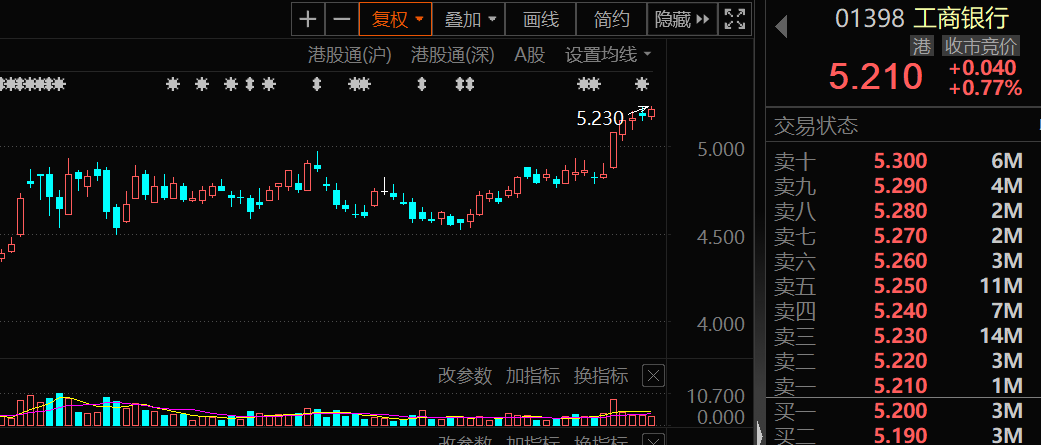This screenshot has width=1041, height=445.
Task: Click the left arrow beside stock code 01398
Action: tap(782, 24)
